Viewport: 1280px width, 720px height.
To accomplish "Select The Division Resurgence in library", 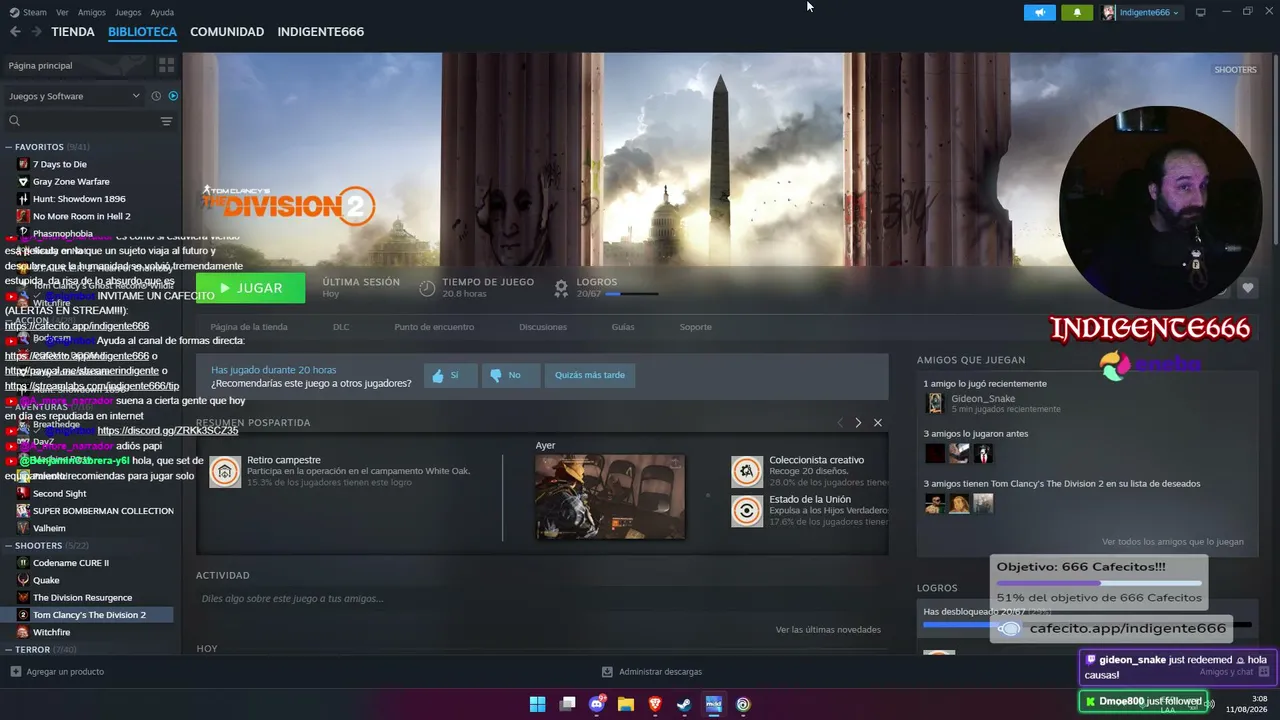I will [82, 598].
